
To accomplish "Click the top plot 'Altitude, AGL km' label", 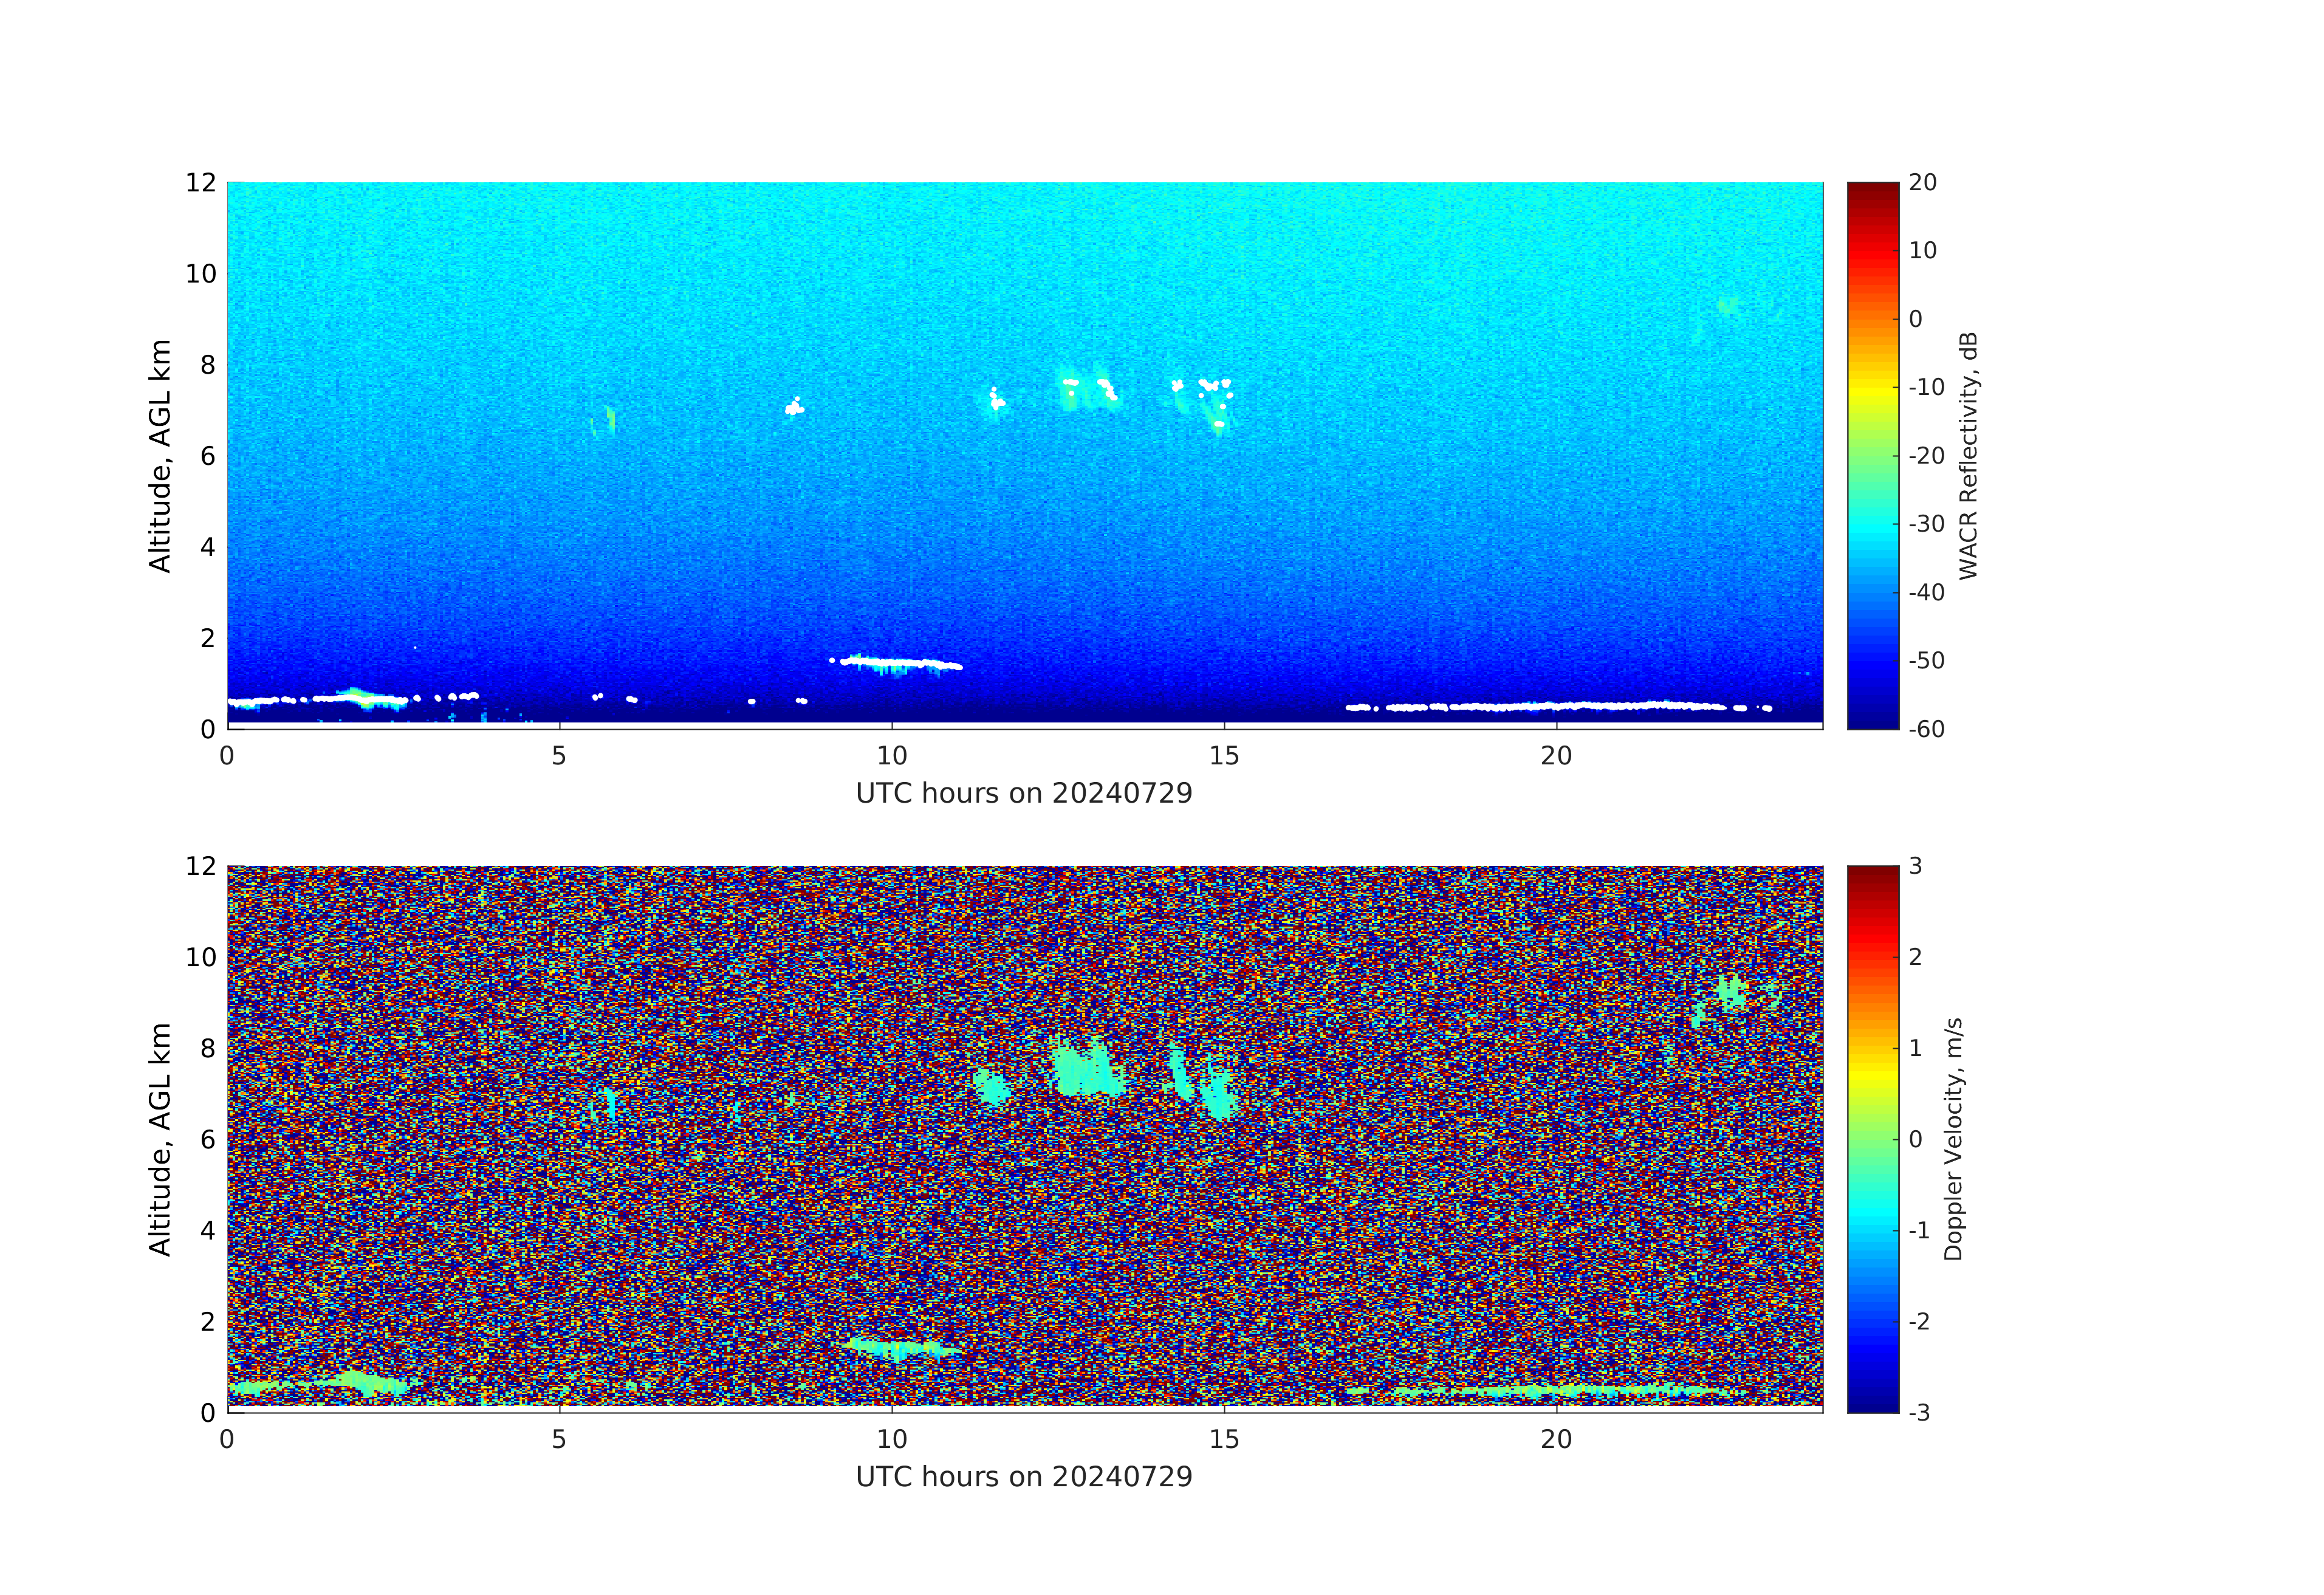I will click(x=160, y=456).
